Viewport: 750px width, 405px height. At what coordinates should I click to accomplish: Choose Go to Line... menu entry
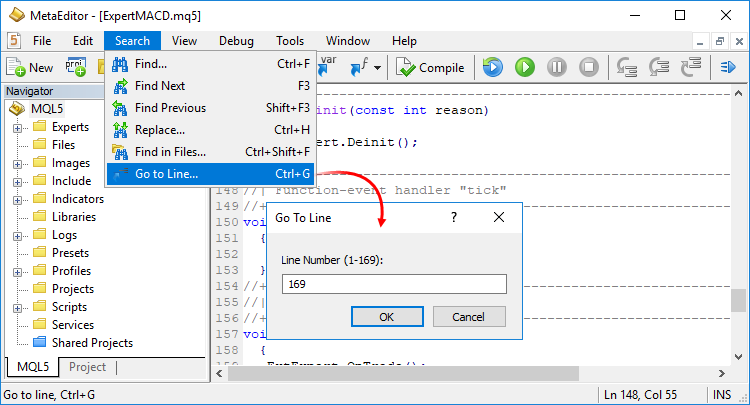pyautogui.click(x=210, y=174)
